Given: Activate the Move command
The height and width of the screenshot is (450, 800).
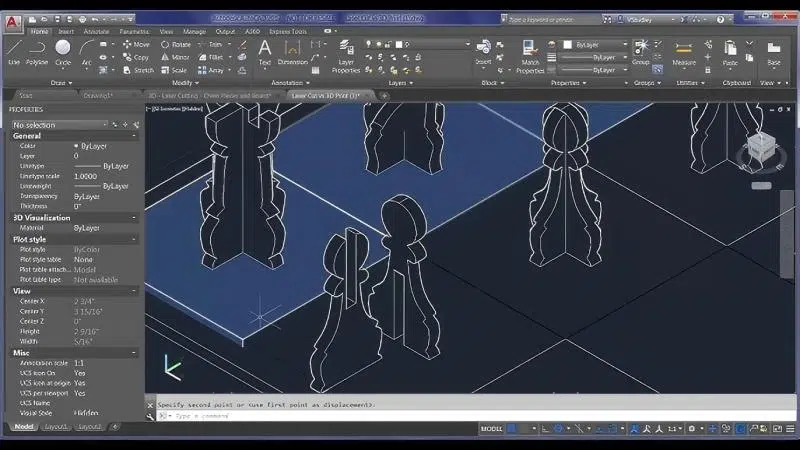Looking at the screenshot, I should tap(136, 44).
